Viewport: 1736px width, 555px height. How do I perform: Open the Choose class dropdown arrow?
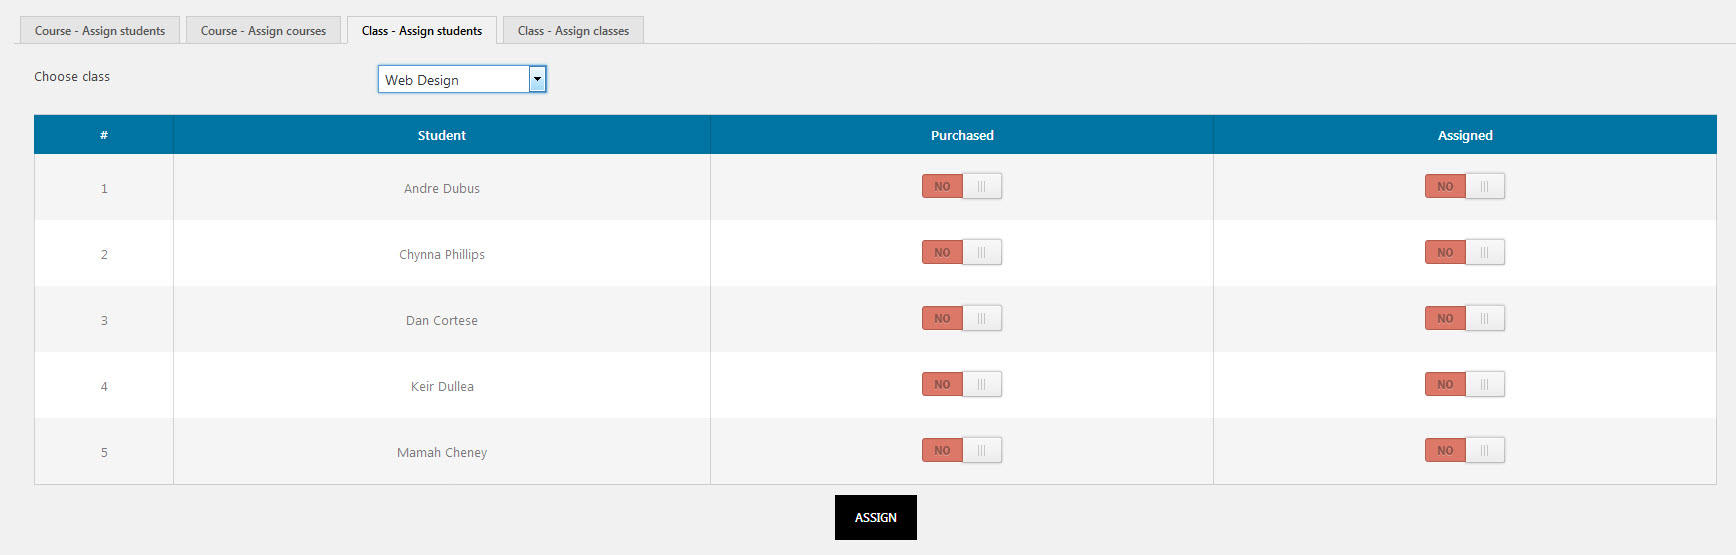[537, 80]
